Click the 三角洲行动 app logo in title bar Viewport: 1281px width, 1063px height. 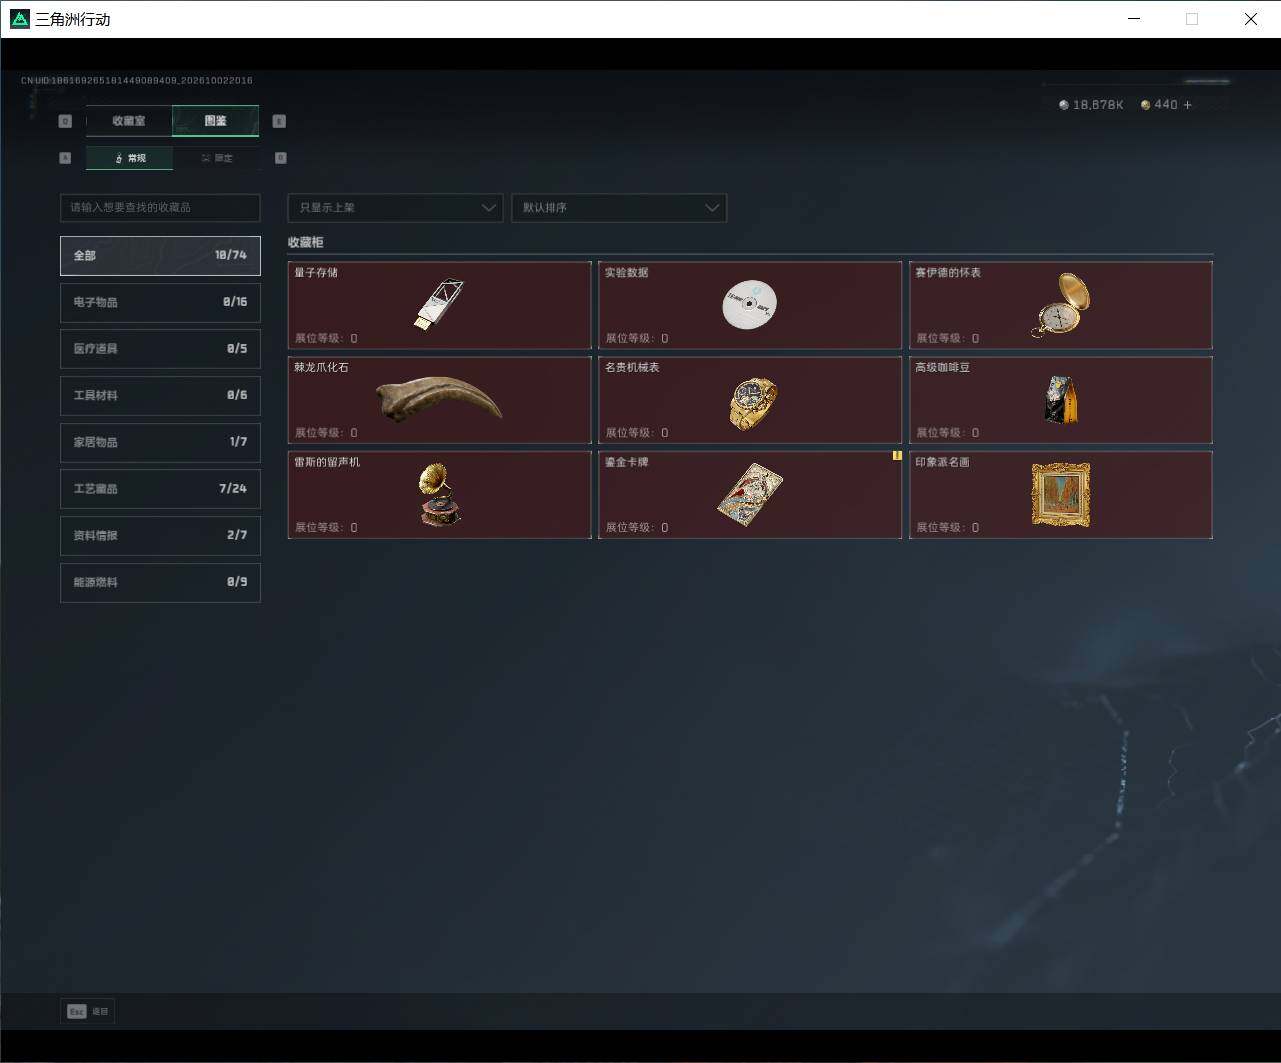(x=19, y=19)
